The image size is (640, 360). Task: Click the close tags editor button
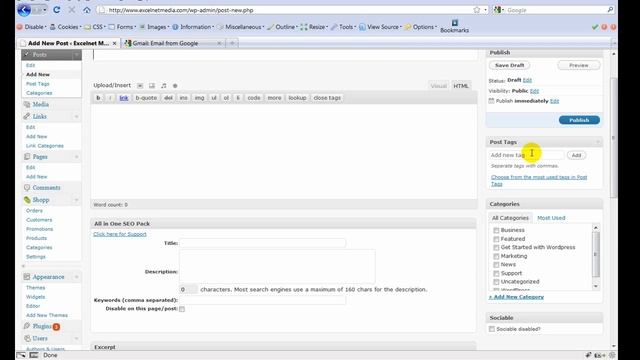pyautogui.click(x=327, y=98)
